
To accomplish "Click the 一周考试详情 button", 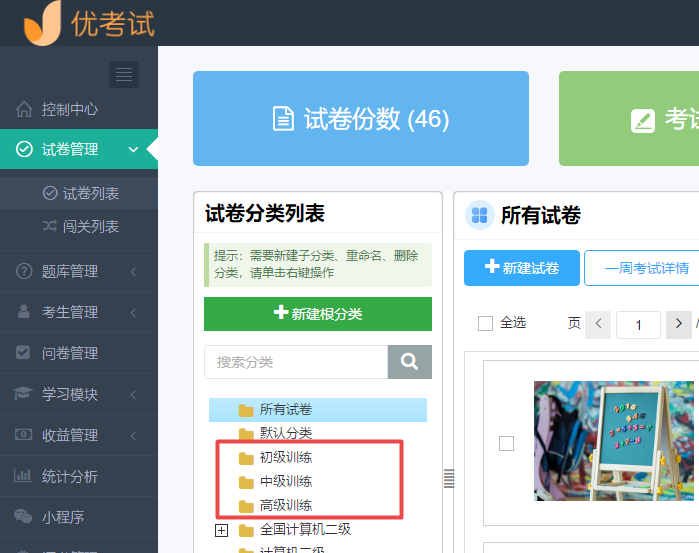I will [x=642, y=268].
